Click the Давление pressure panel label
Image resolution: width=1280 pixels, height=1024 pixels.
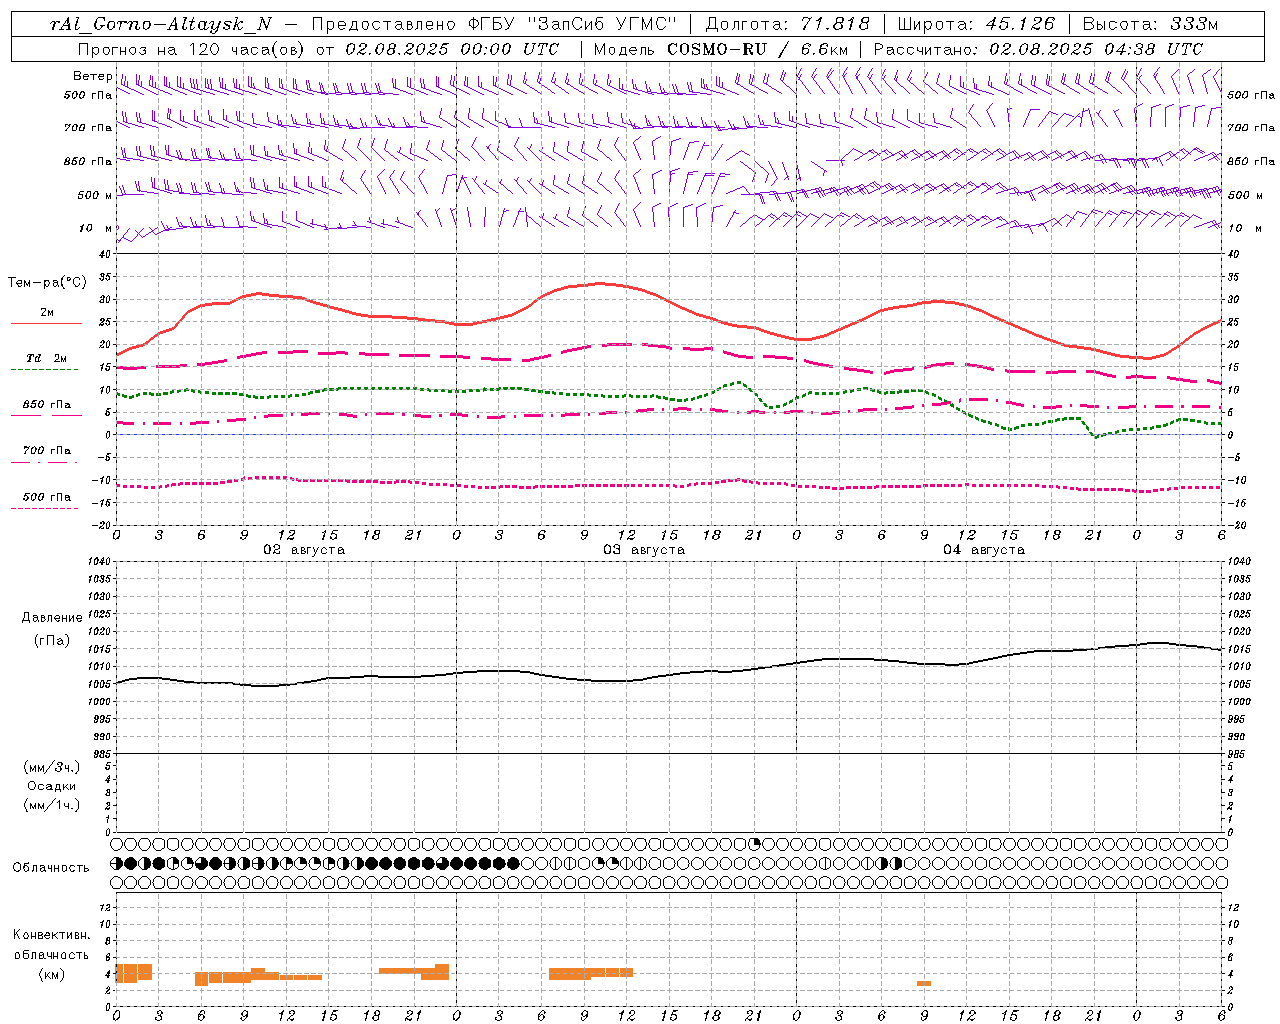(x=52, y=617)
